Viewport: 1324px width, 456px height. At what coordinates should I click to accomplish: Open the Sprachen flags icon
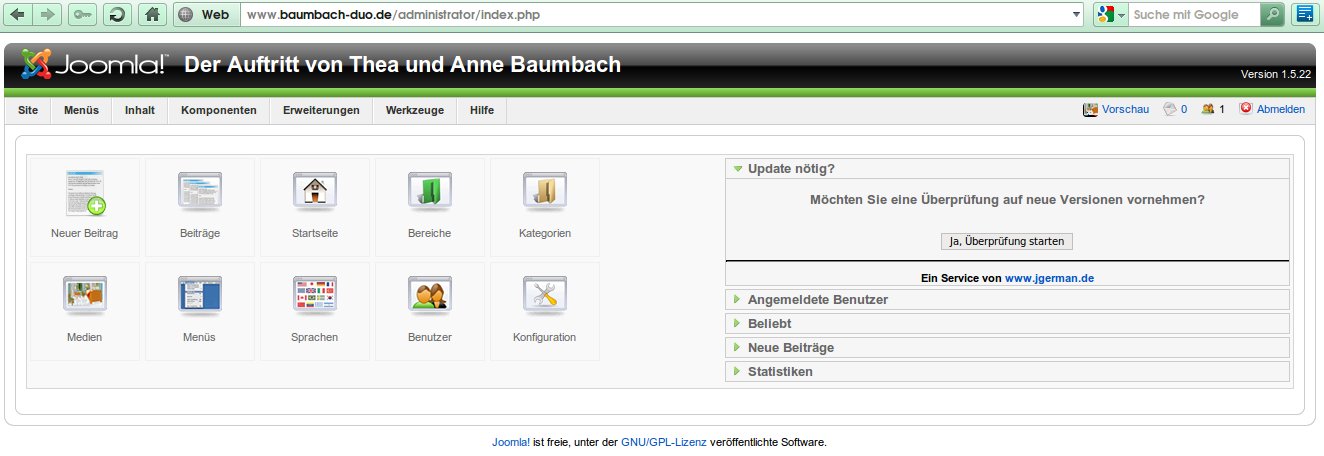315,296
